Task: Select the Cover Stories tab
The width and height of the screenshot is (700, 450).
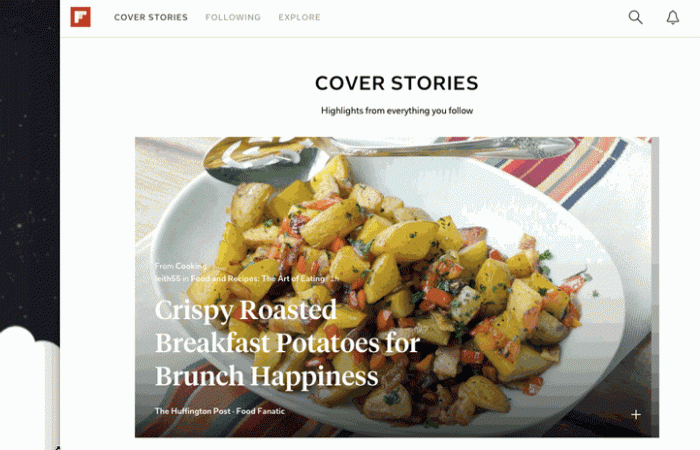Action: (150, 17)
